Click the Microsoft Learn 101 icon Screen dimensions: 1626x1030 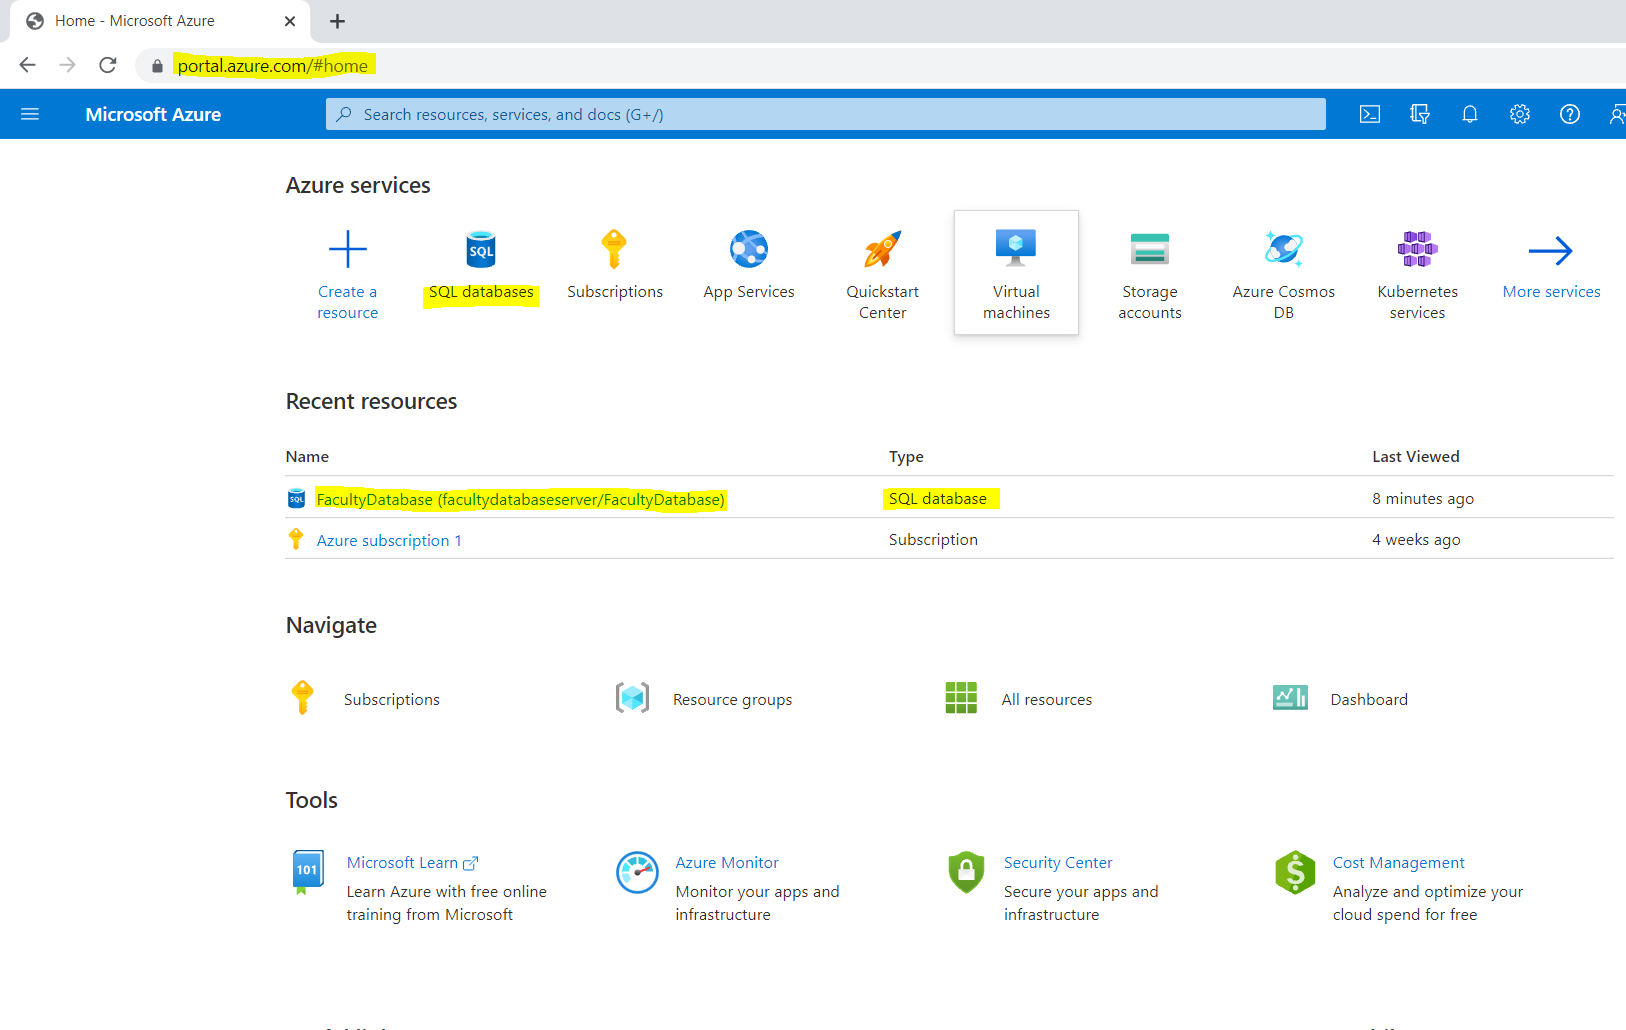point(307,872)
